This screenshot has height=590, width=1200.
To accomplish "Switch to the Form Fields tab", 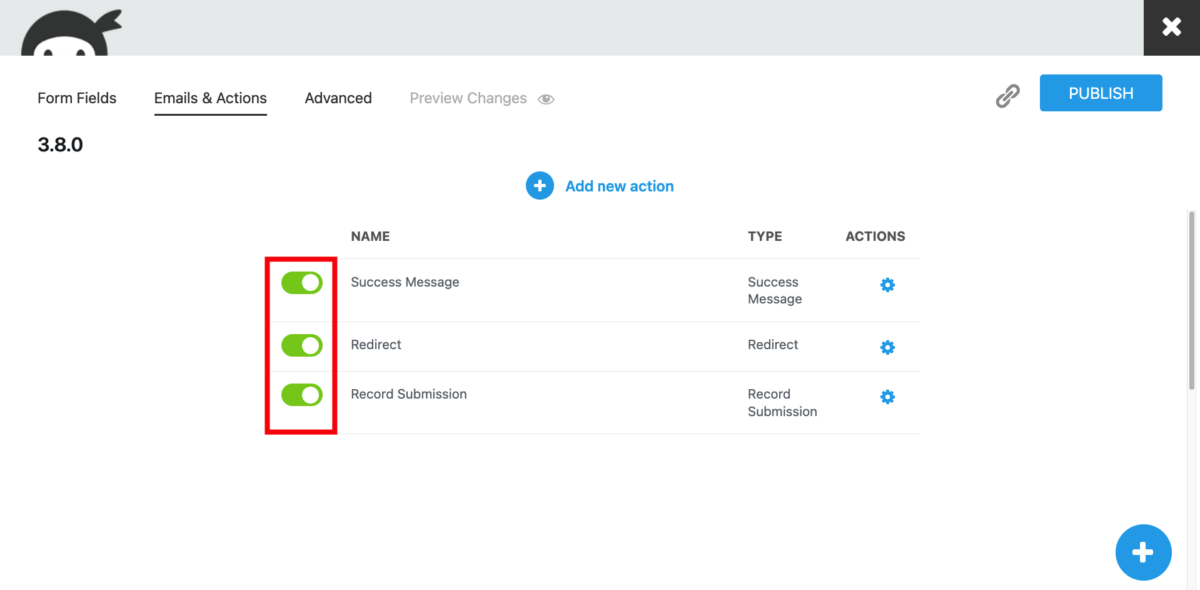I will (76, 98).
